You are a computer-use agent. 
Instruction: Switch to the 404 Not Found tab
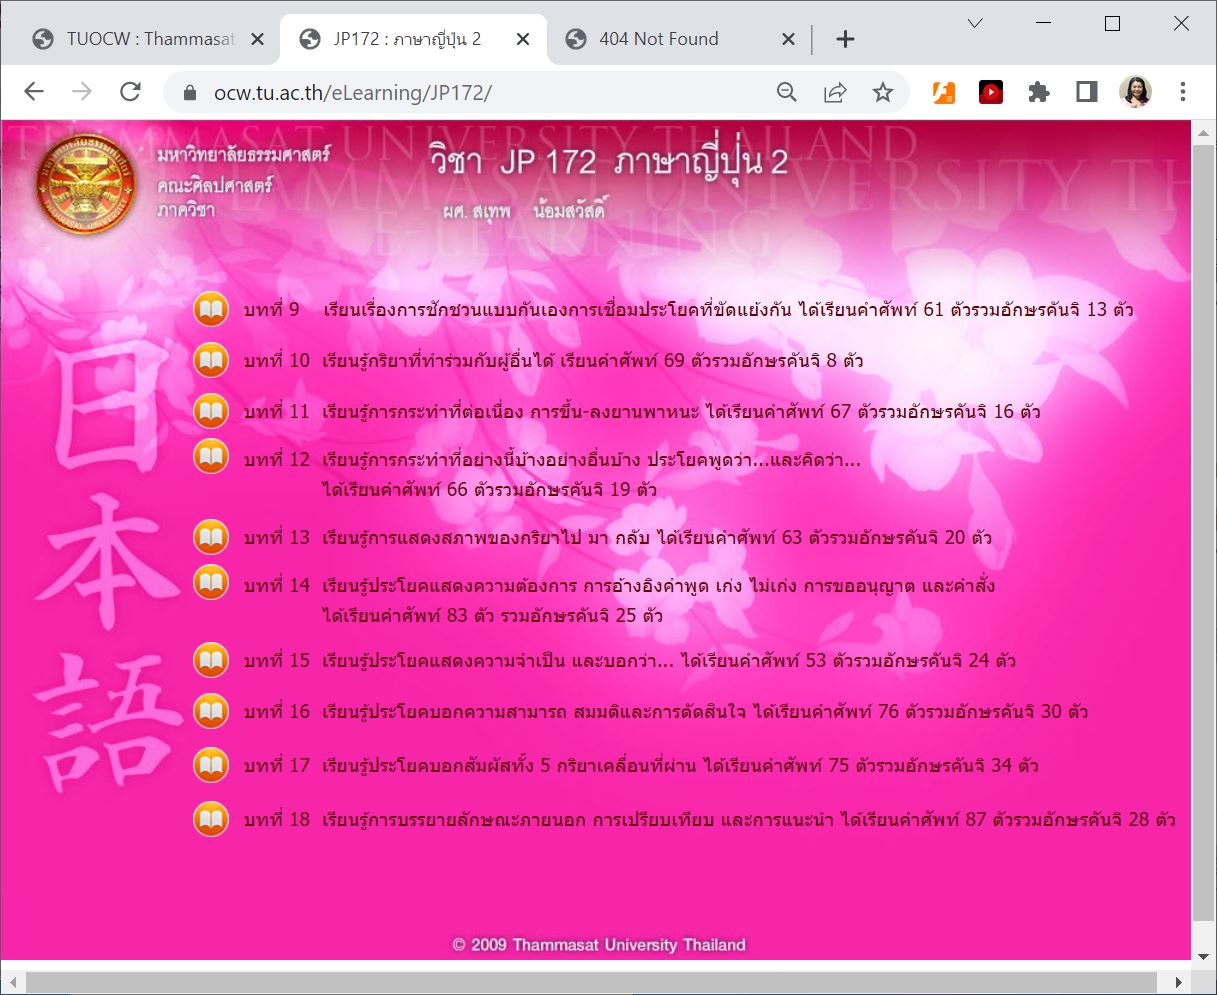pyautogui.click(x=659, y=39)
